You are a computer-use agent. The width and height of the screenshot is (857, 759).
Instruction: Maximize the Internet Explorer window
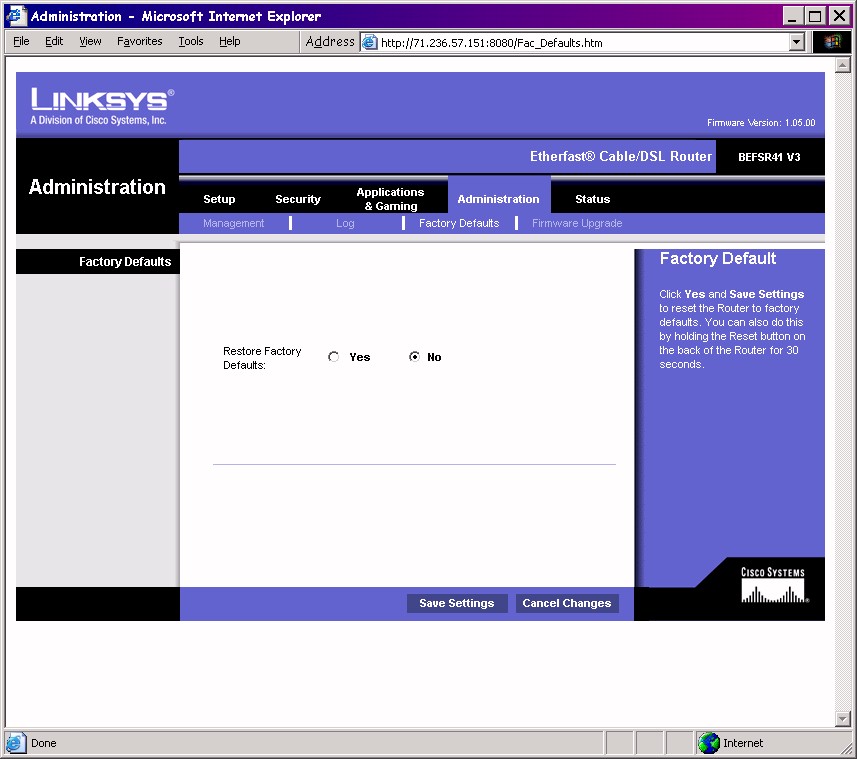coord(815,16)
